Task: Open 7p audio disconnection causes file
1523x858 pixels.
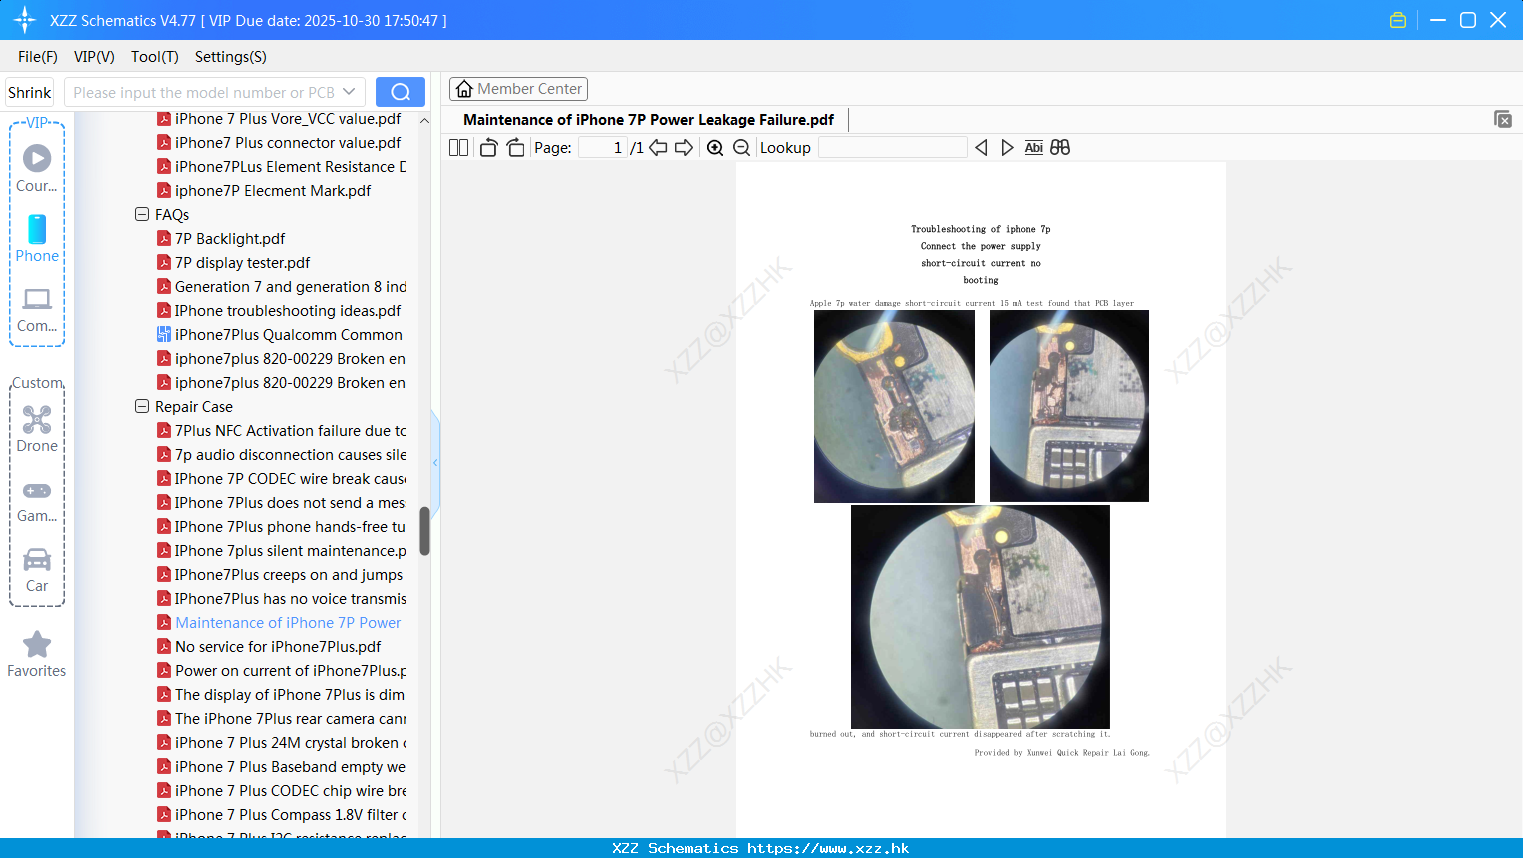Action: click(281, 455)
